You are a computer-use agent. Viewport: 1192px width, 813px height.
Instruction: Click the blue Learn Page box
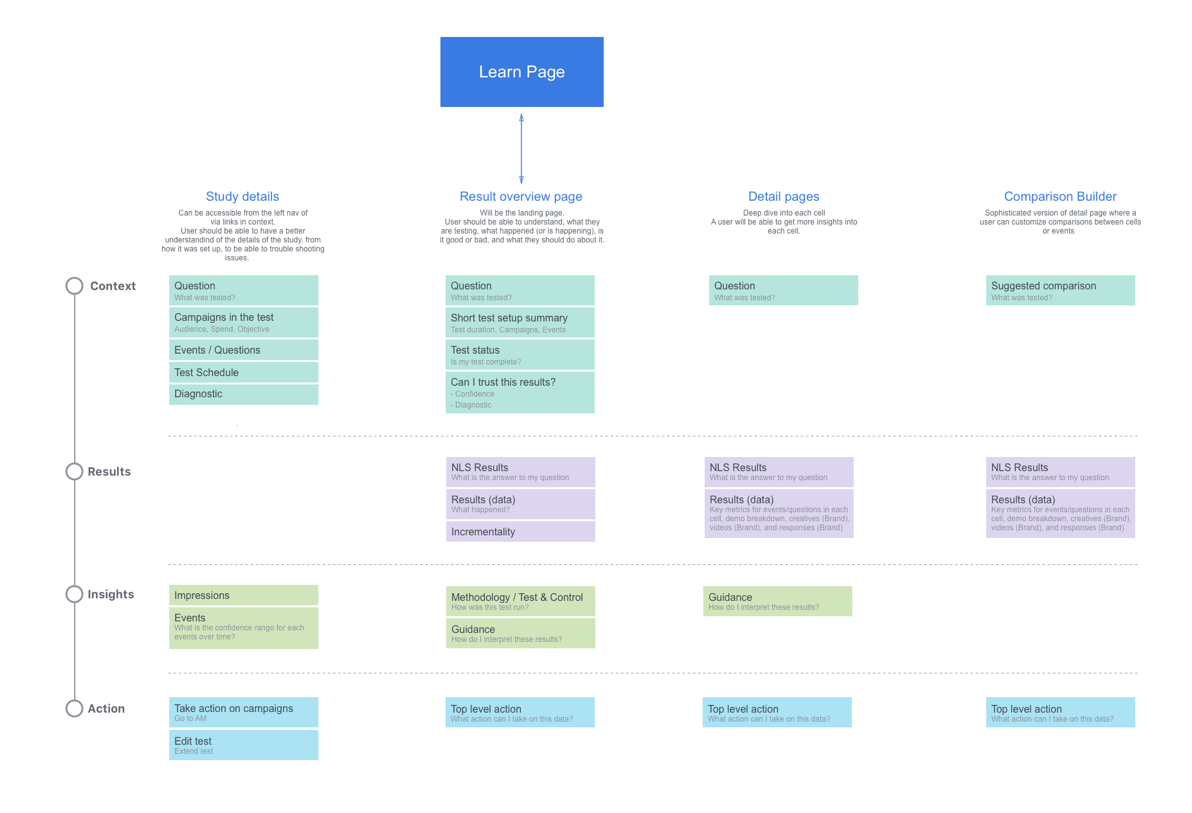click(x=521, y=71)
